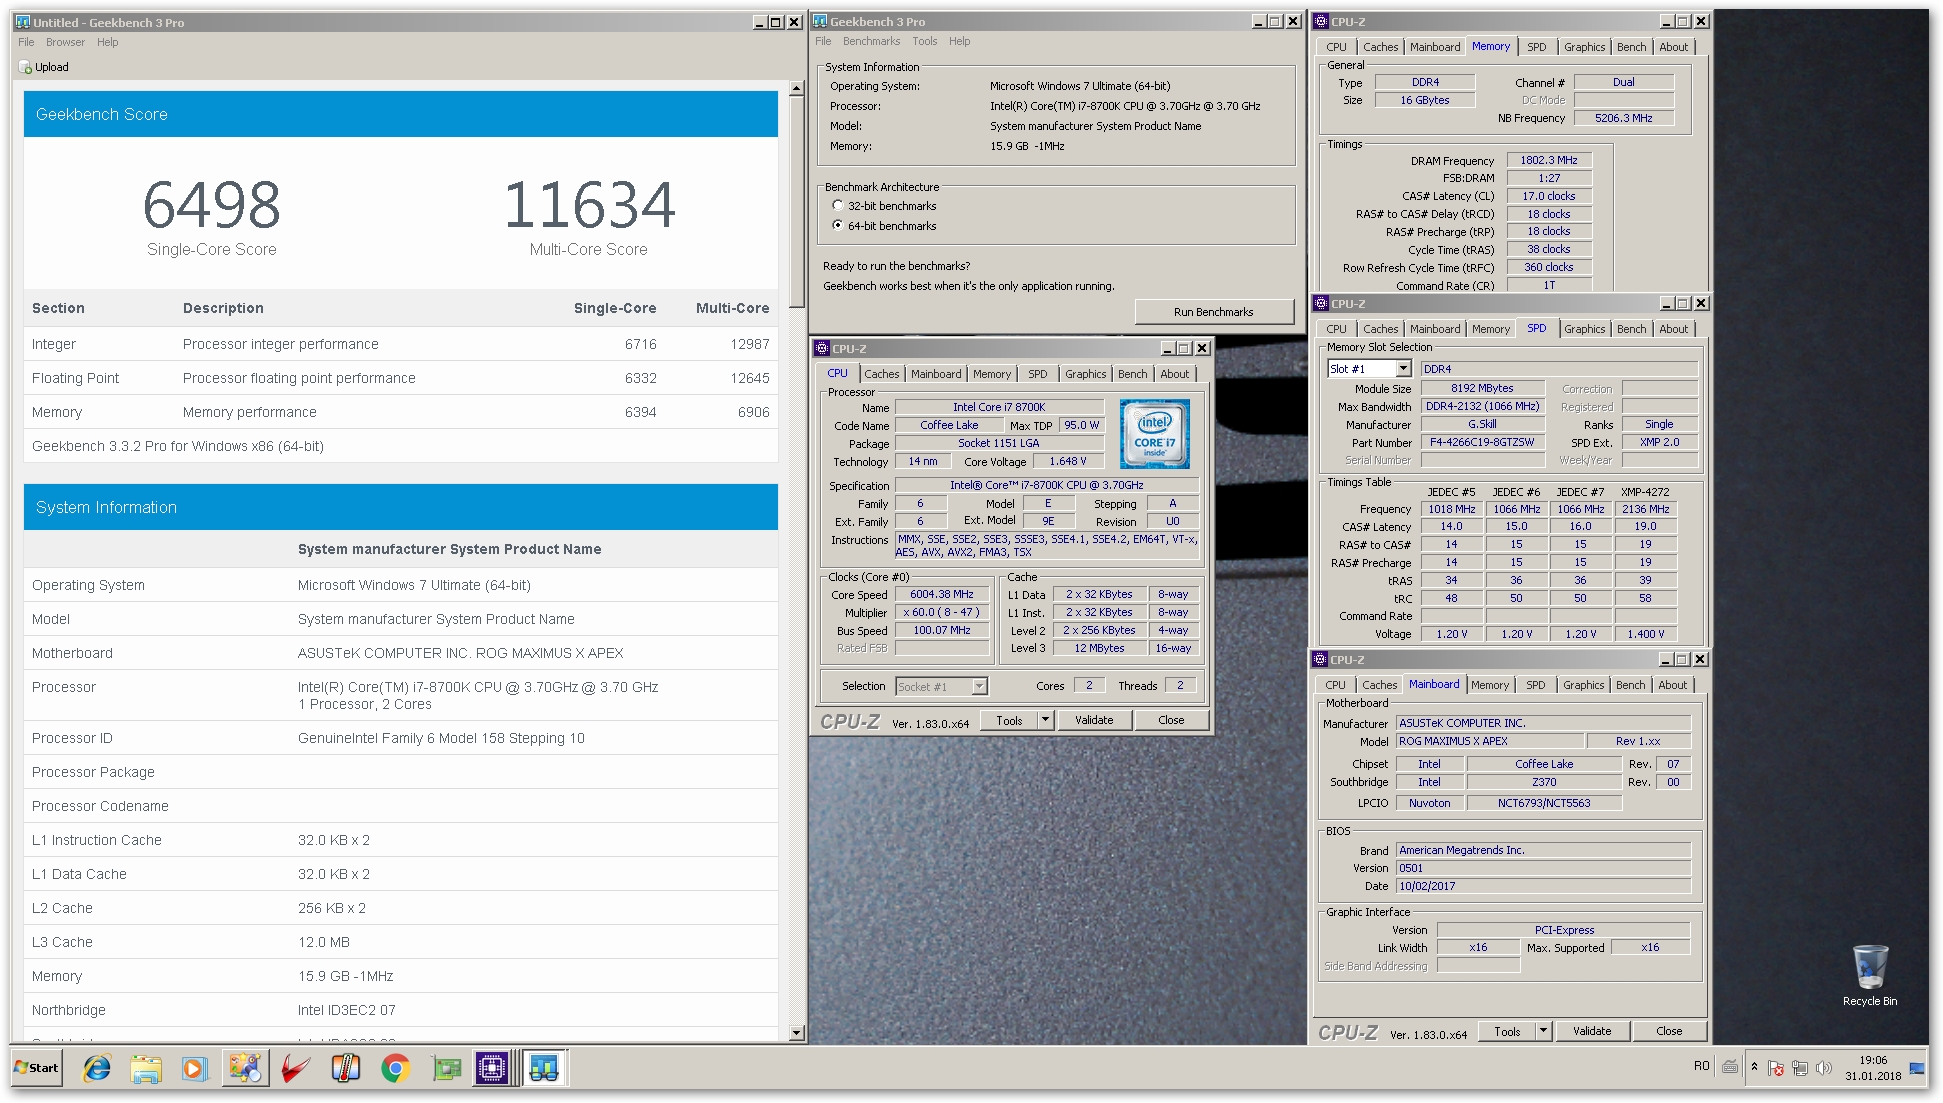
Task: Click the Single-Core Score 6498
Action: 212,204
